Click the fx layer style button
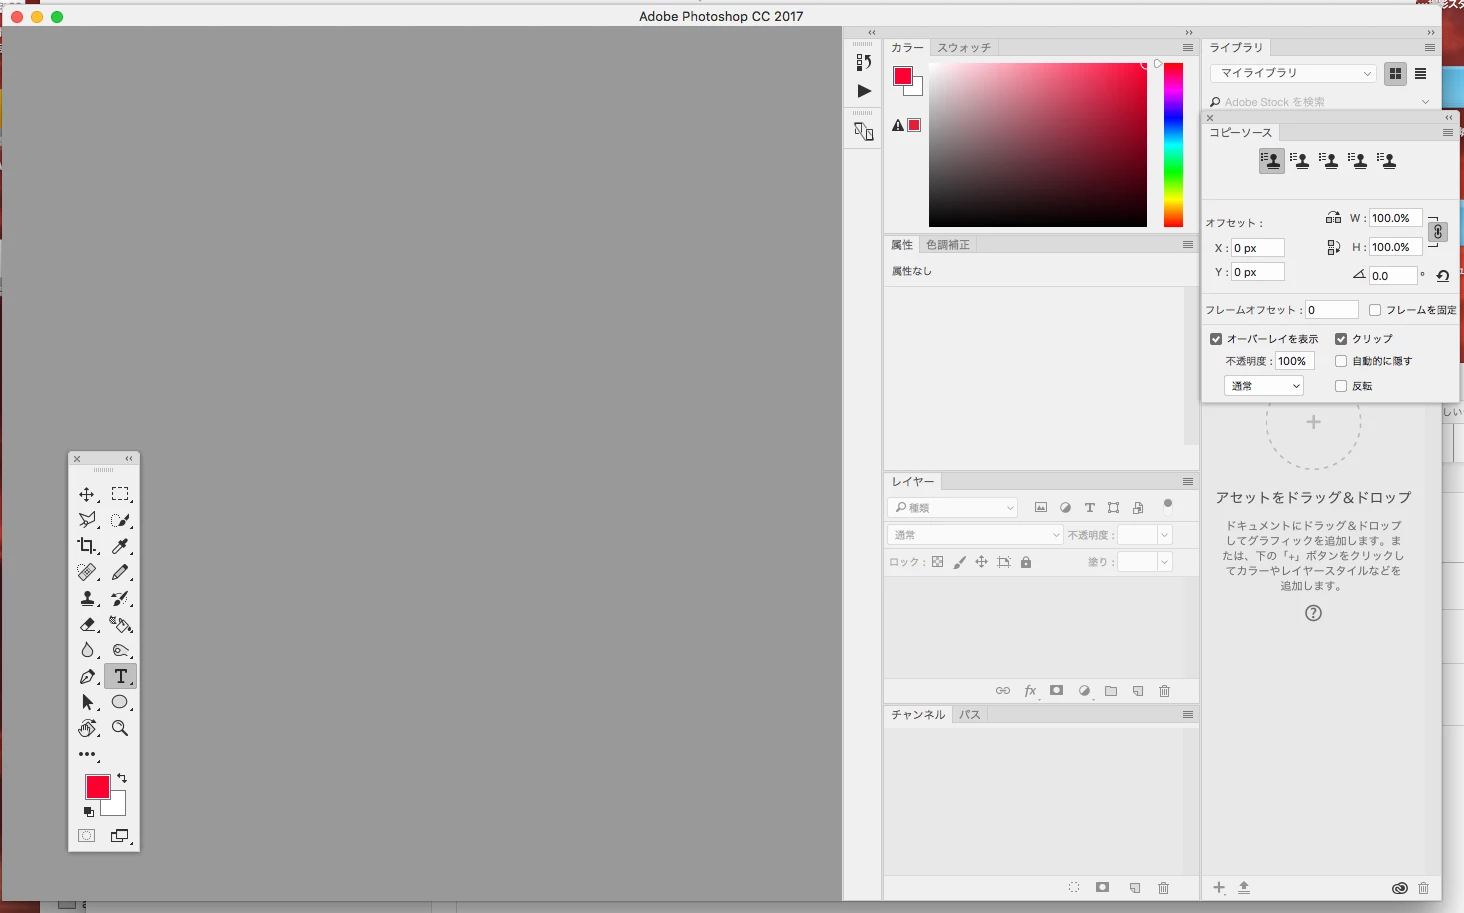The image size is (1464, 913). pyautogui.click(x=1030, y=691)
